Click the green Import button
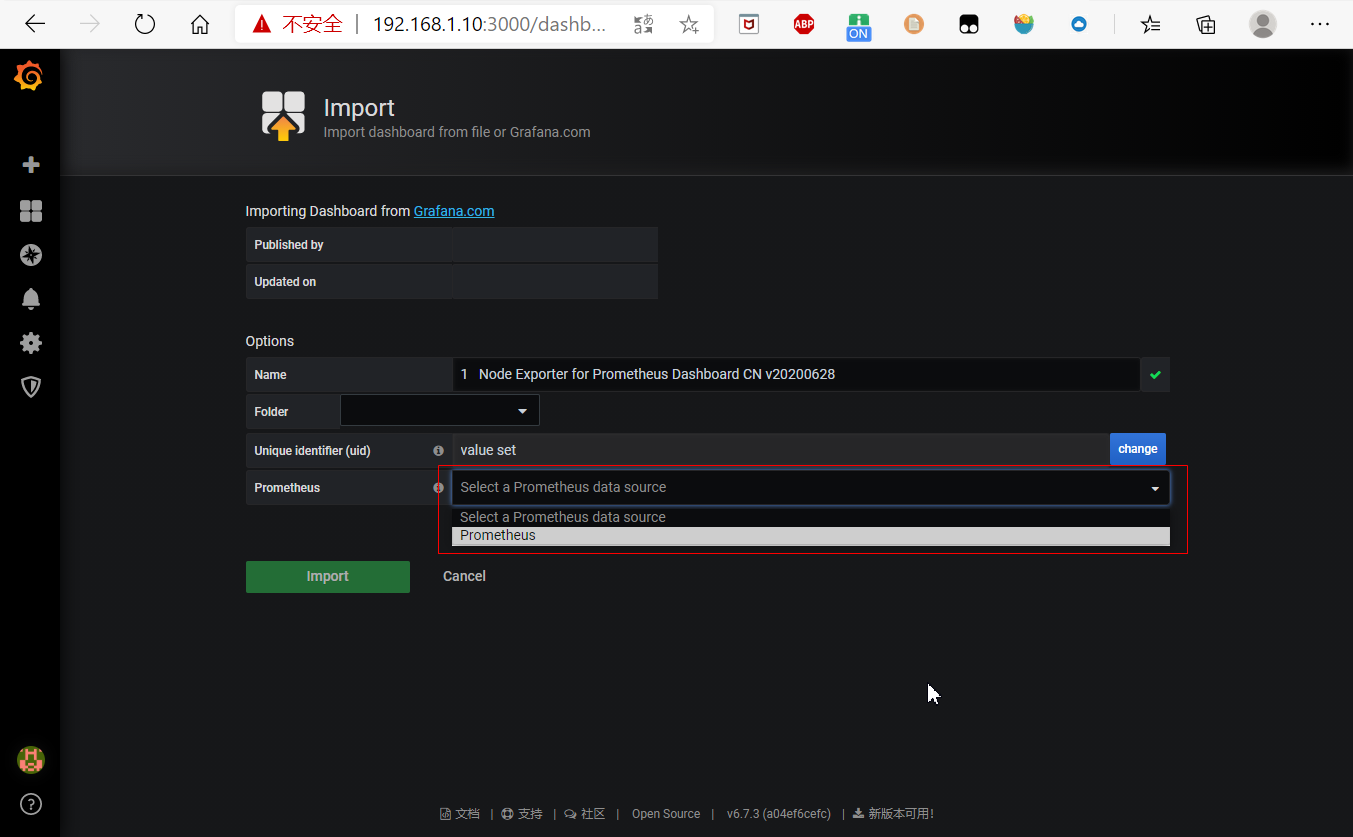The image size is (1353, 837). point(328,577)
